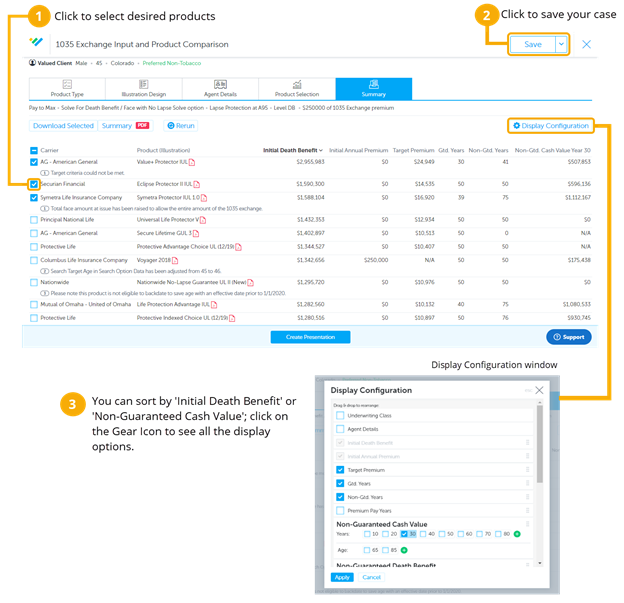Uncheck Symetra Life Insurance Company checkbox
The image size is (624, 603).
(x=34, y=198)
